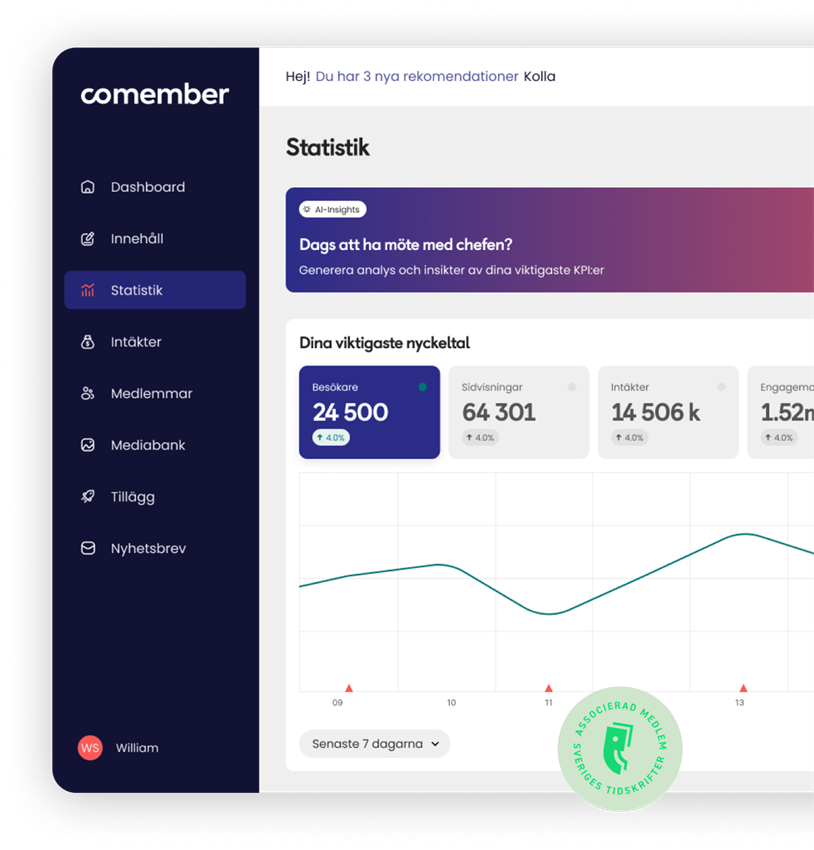
Task: Click the Mediabank image icon
Action: (88, 445)
